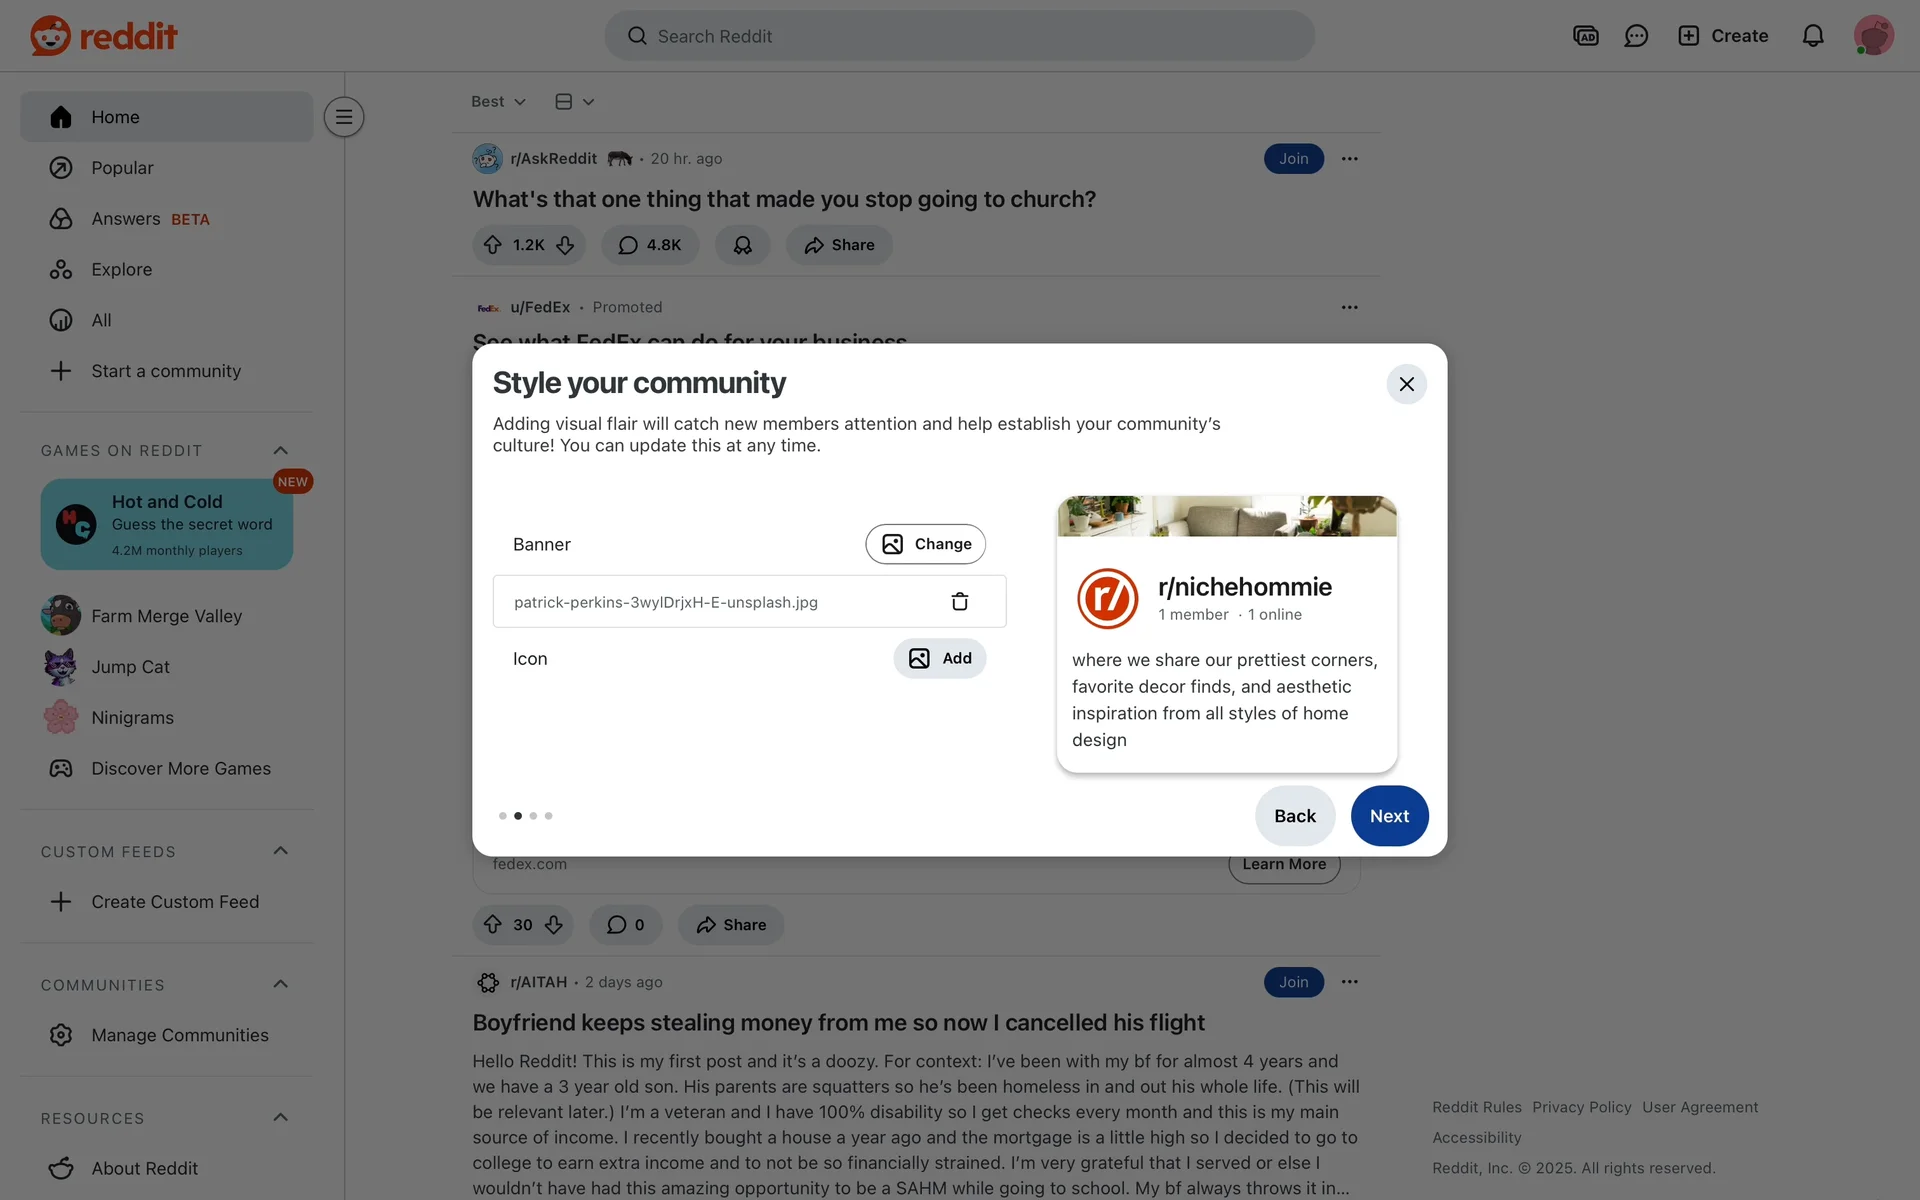
Task: Open the notifications bell
Action: 1812,36
